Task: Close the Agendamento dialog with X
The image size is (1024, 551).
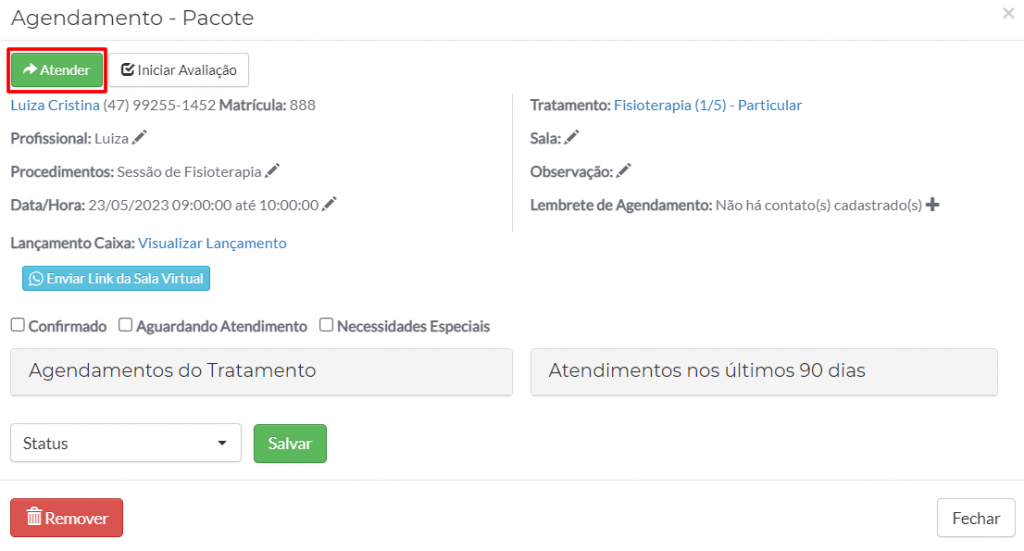Action: (x=1008, y=13)
